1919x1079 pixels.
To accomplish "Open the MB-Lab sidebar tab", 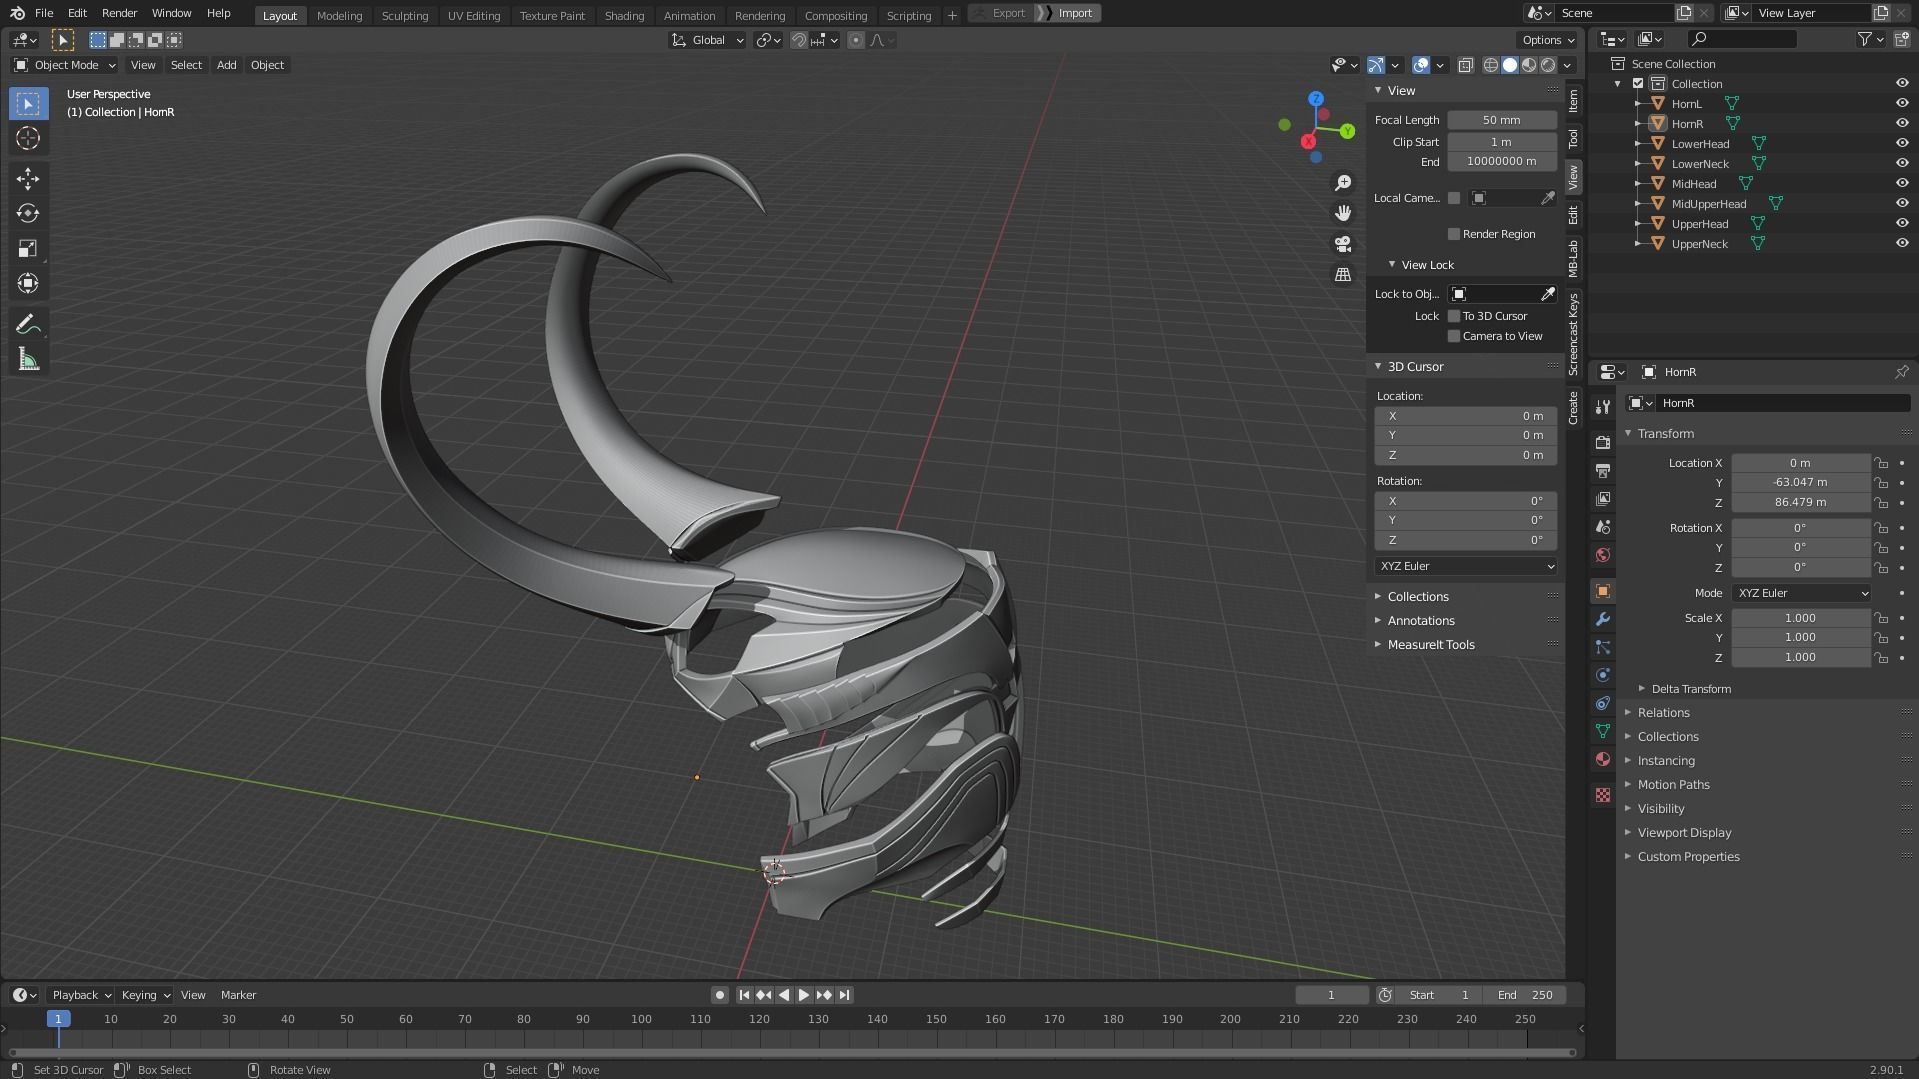I will coord(1573,259).
